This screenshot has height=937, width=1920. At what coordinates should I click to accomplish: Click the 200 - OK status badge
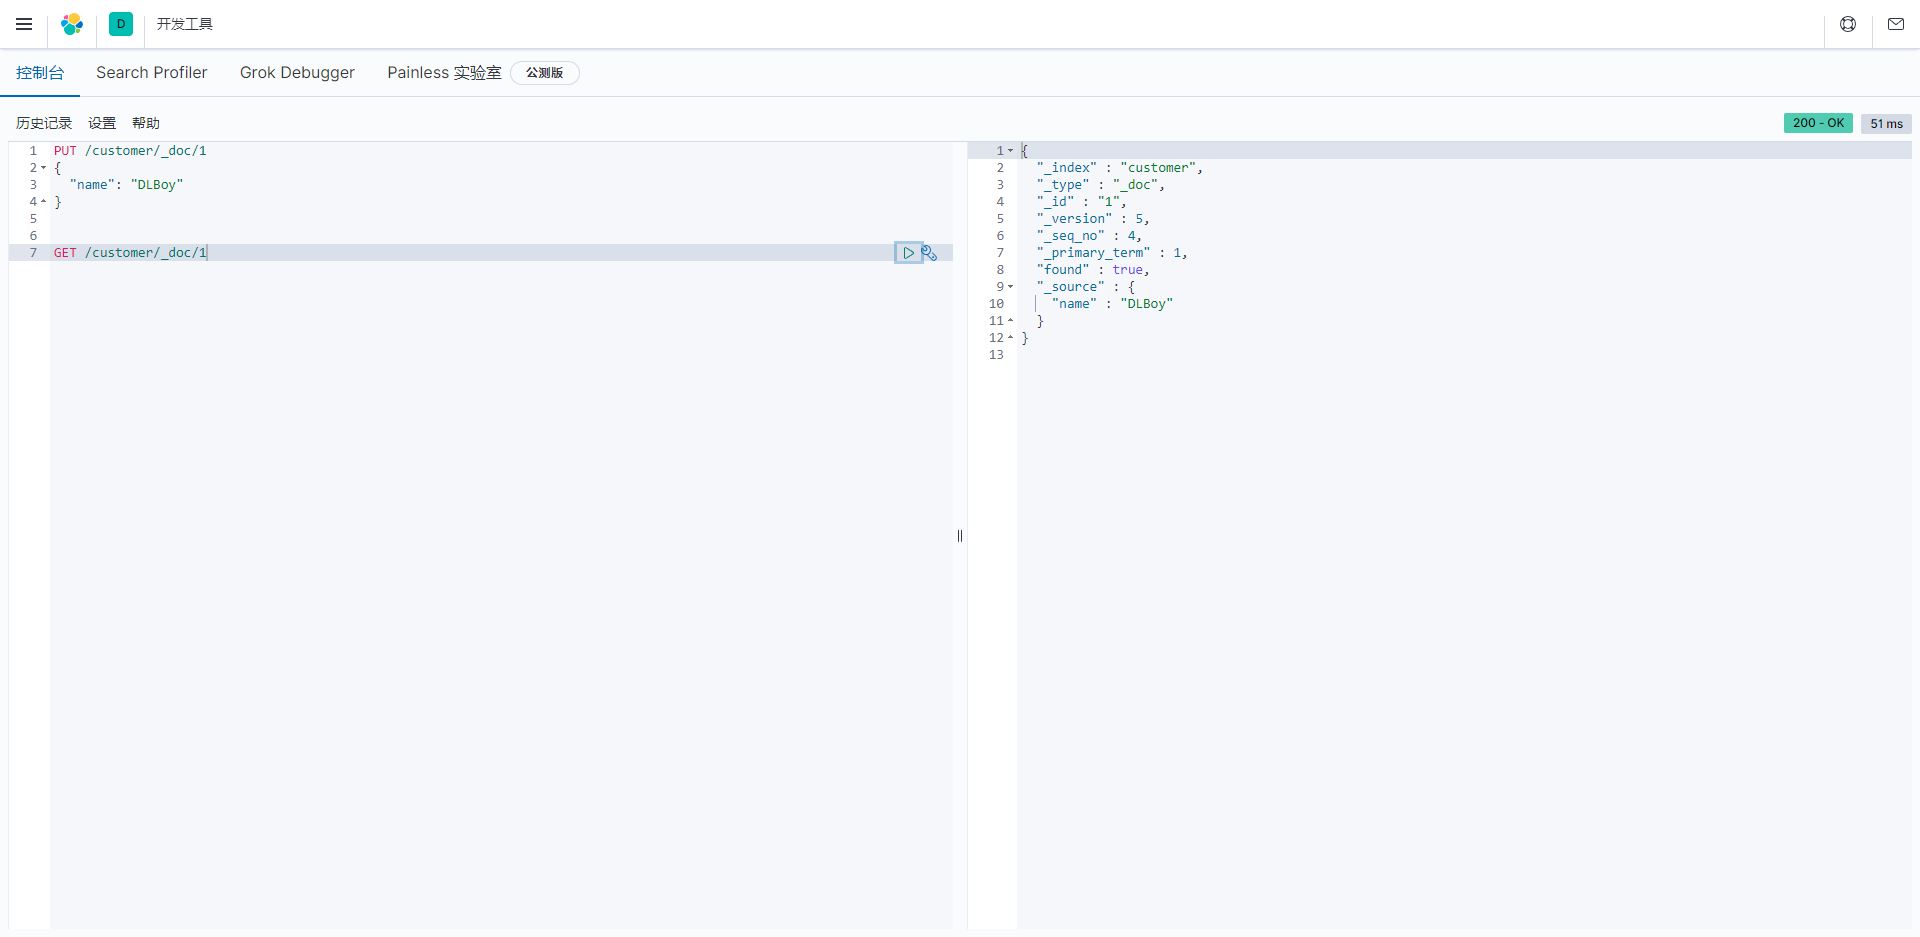(x=1818, y=123)
